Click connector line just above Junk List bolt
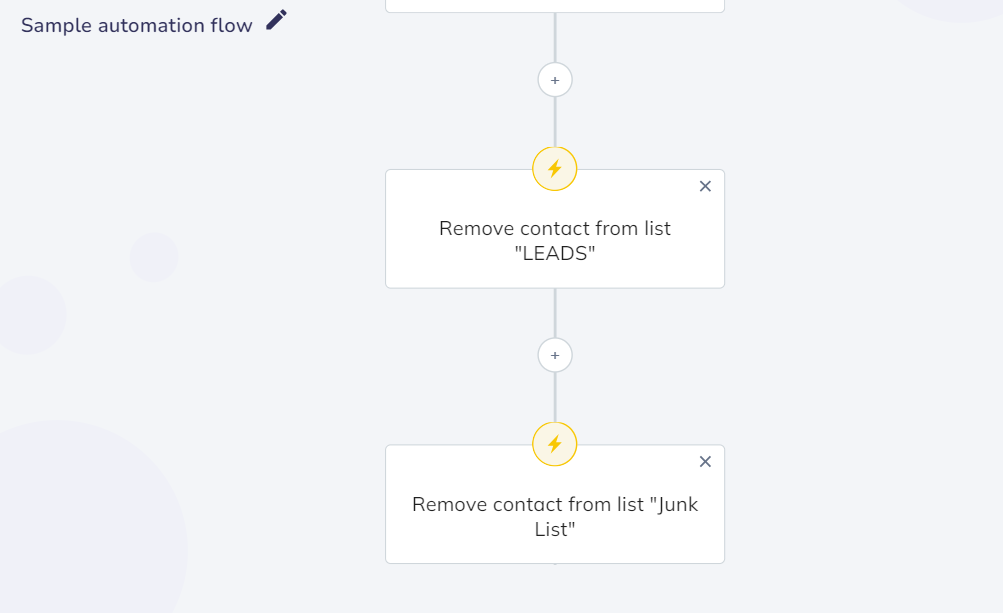This screenshot has height=613, width=1003. pos(555,397)
